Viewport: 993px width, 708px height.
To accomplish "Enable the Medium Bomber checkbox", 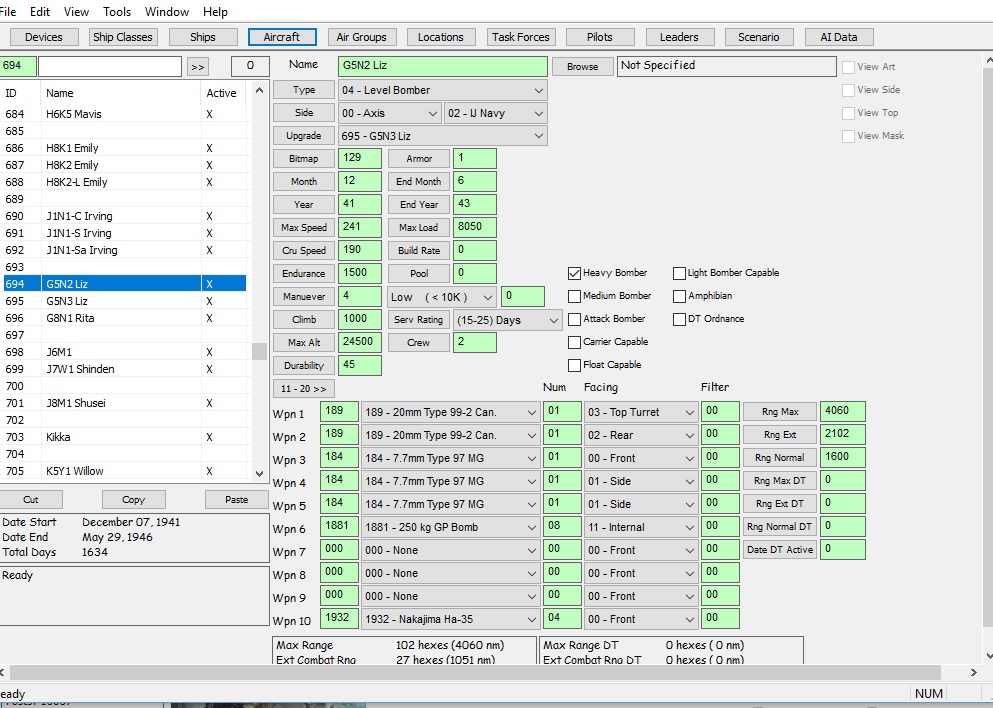I will pyautogui.click(x=574, y=296).
